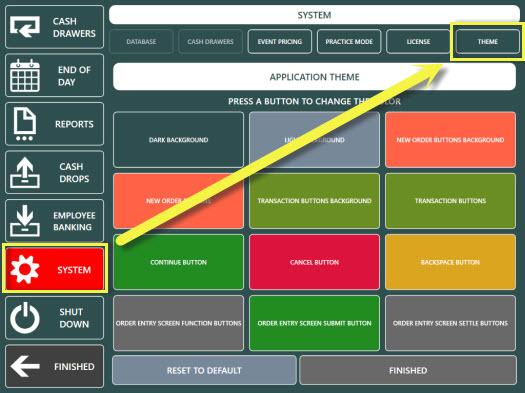Click the Shut Down power icon
The image size is (525, 393).
point(25,318)
